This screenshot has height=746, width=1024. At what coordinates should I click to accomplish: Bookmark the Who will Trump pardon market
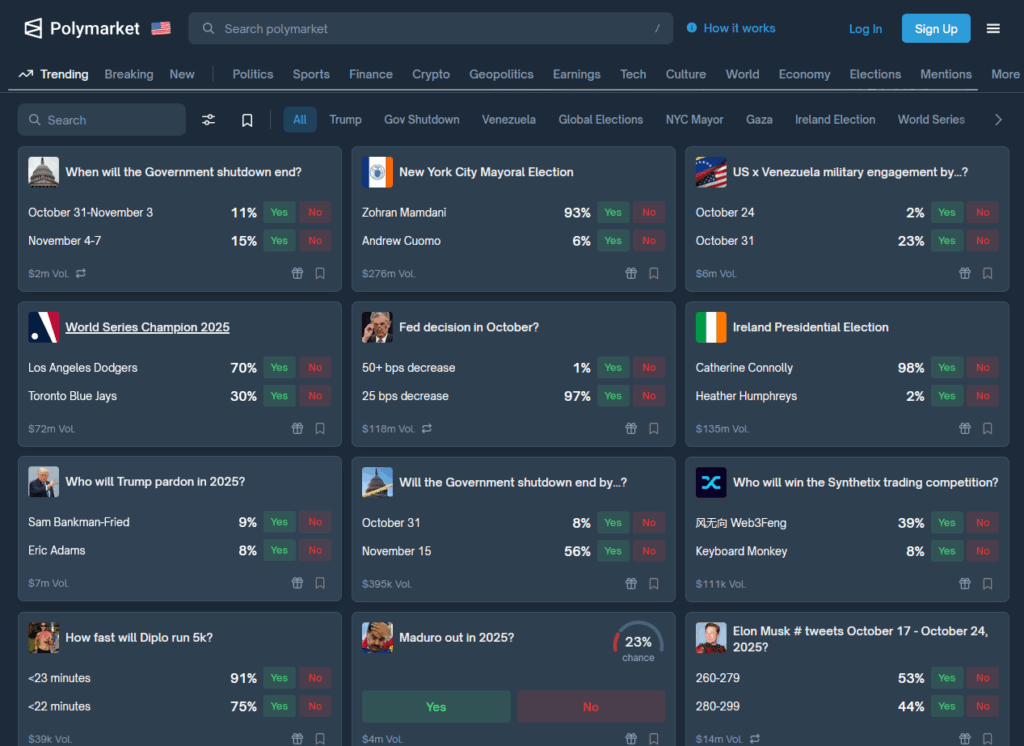320,583
